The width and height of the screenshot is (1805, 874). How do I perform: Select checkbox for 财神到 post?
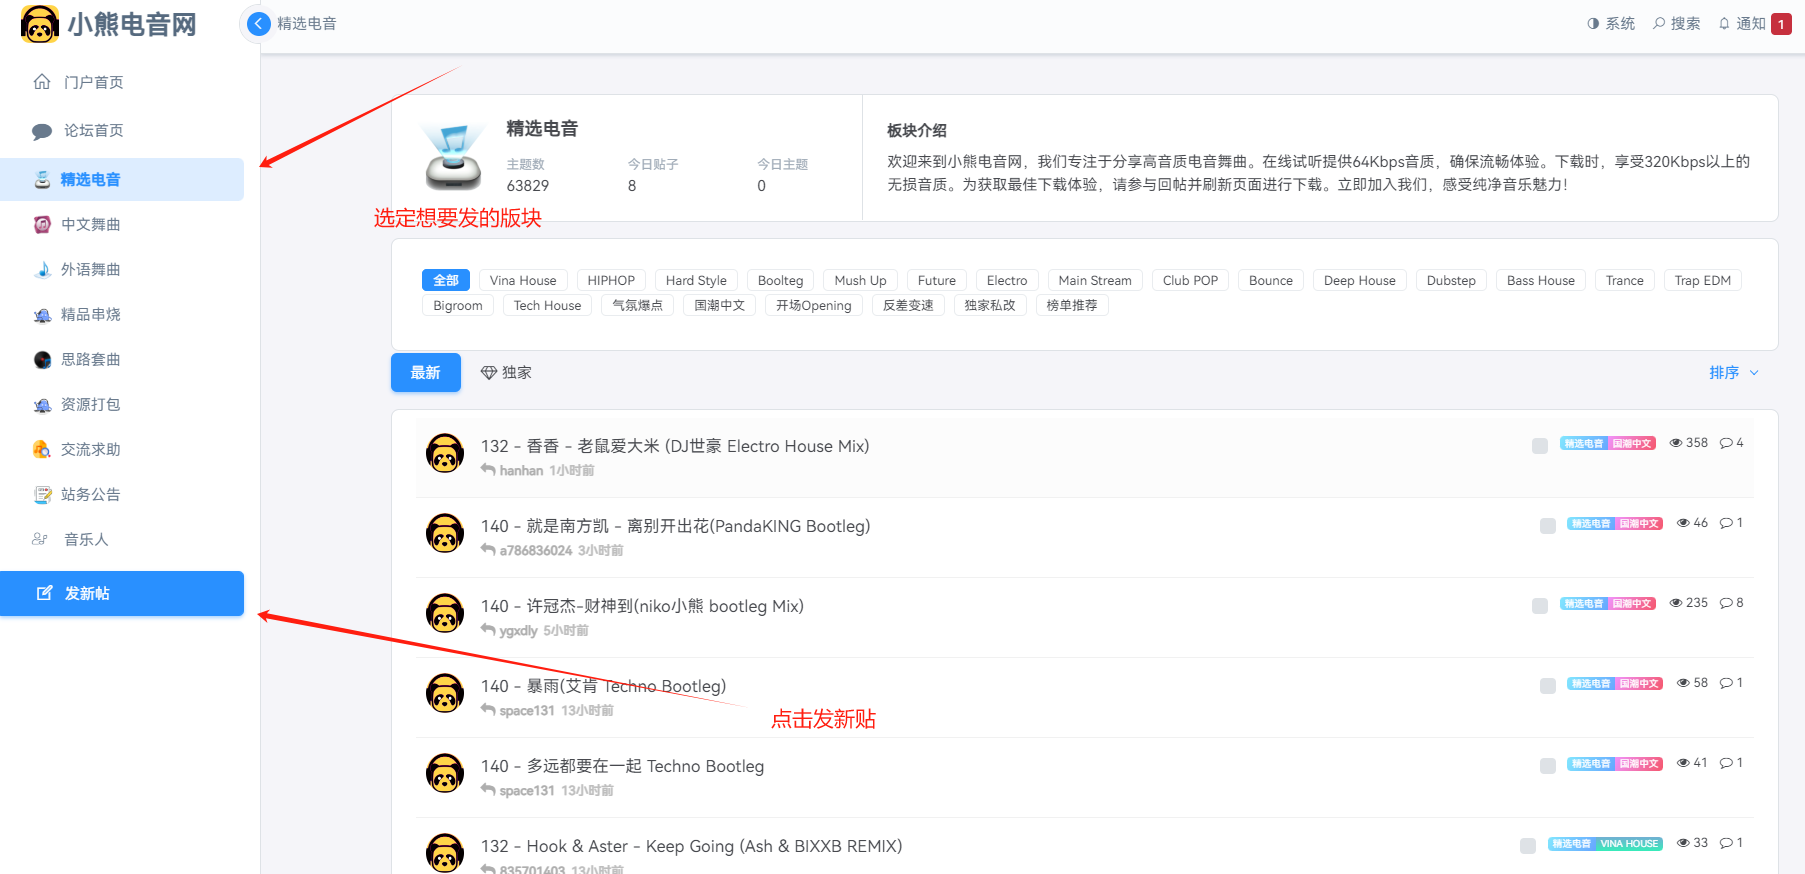point(1540,606)
